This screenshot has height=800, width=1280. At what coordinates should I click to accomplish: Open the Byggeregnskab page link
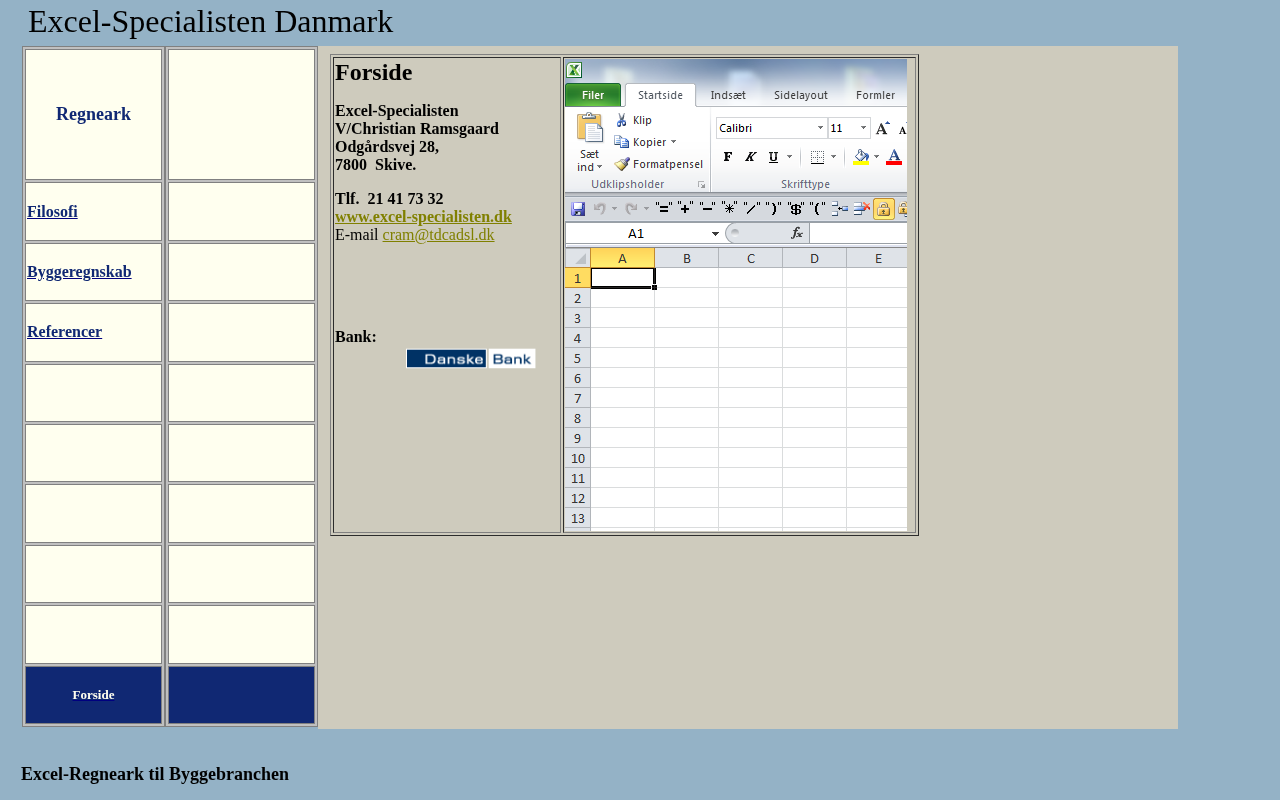coord(79,271)
